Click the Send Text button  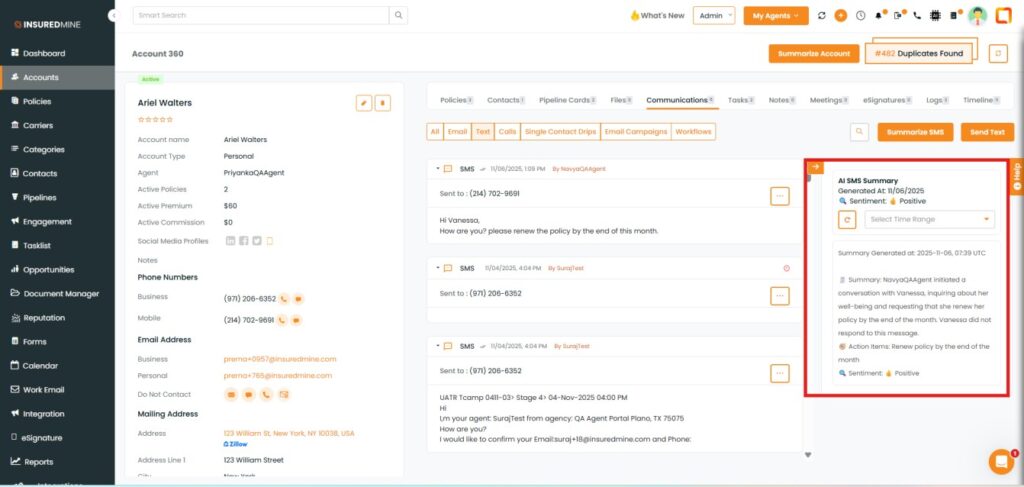(x=986, y=132)
